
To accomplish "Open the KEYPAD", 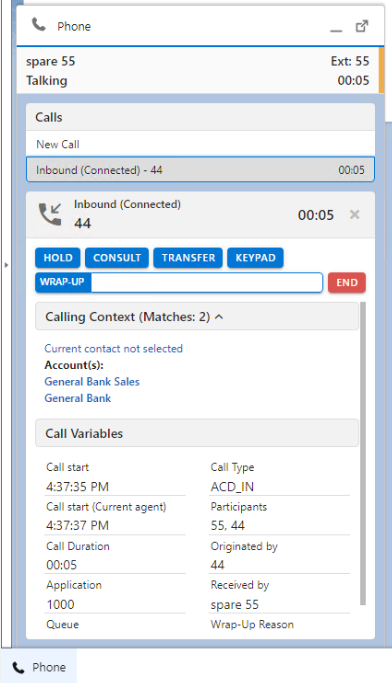I will point(255,258).
